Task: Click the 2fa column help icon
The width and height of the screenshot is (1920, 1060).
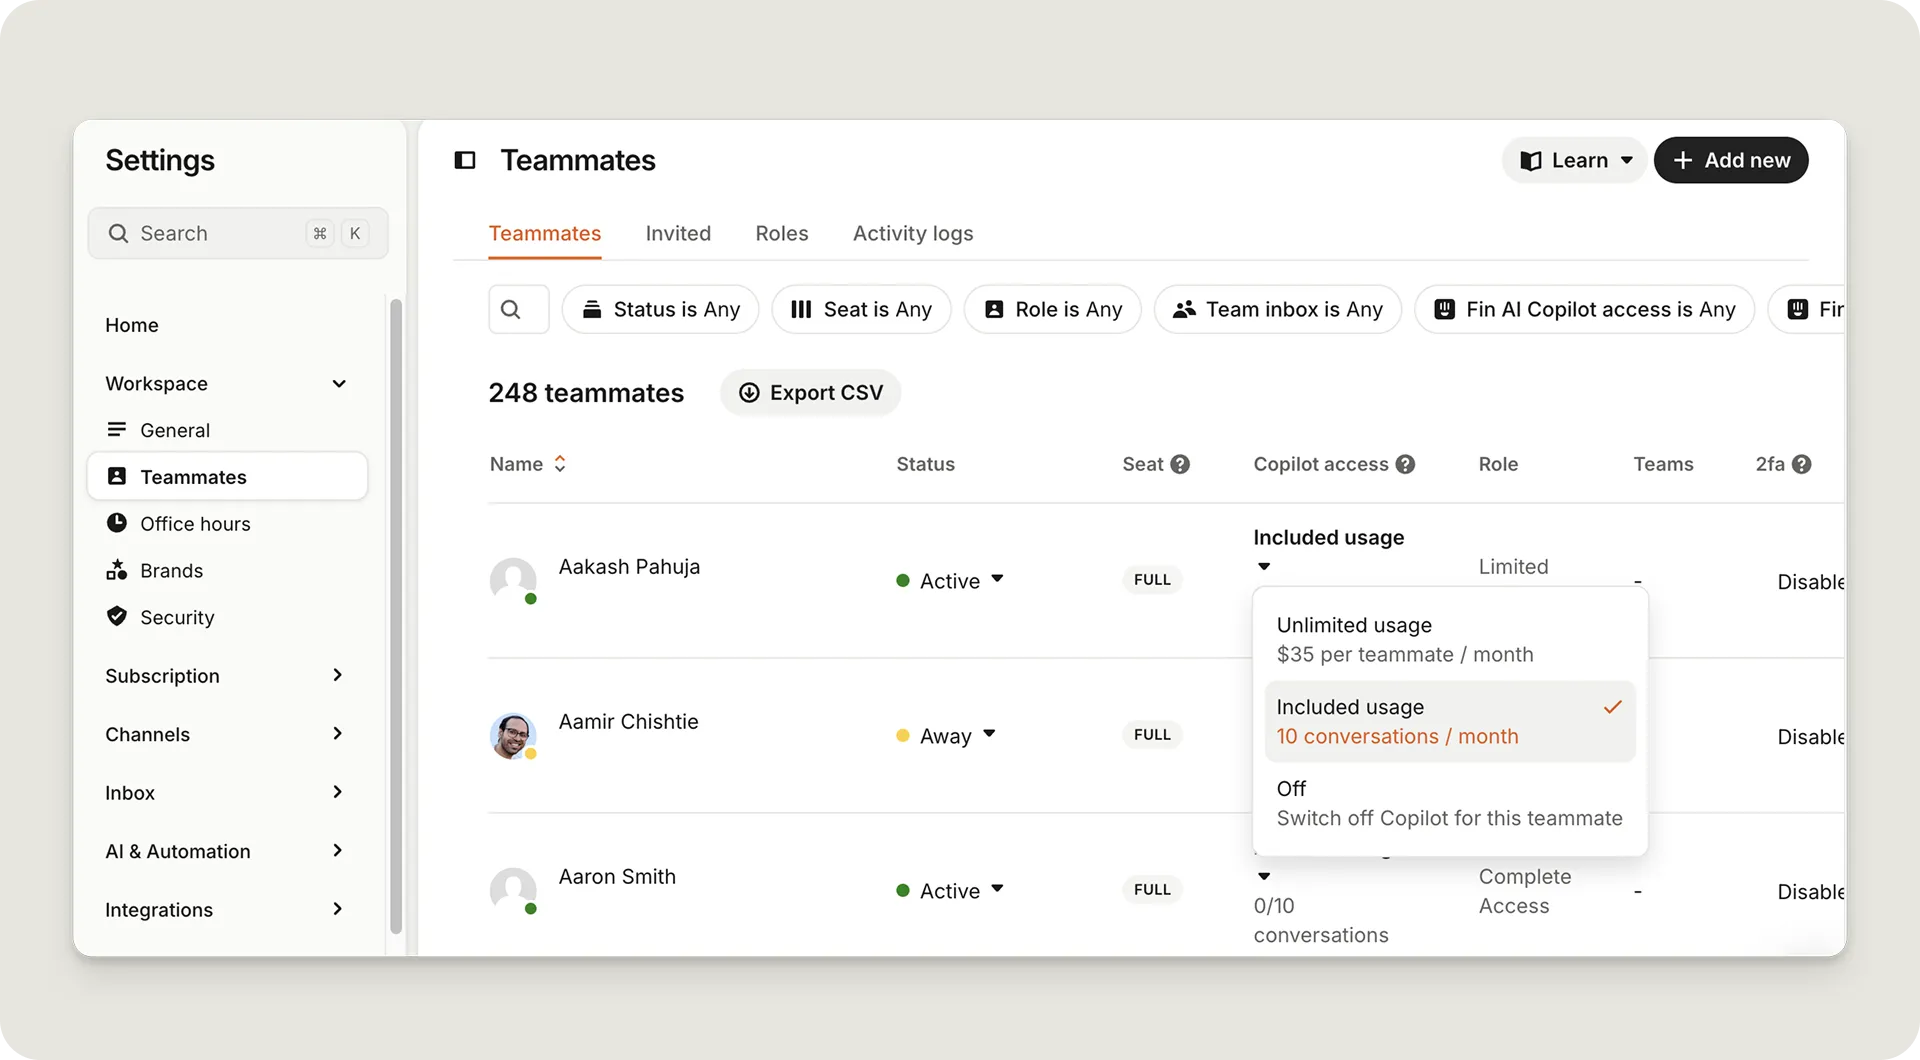Action: pos(1801,464)
